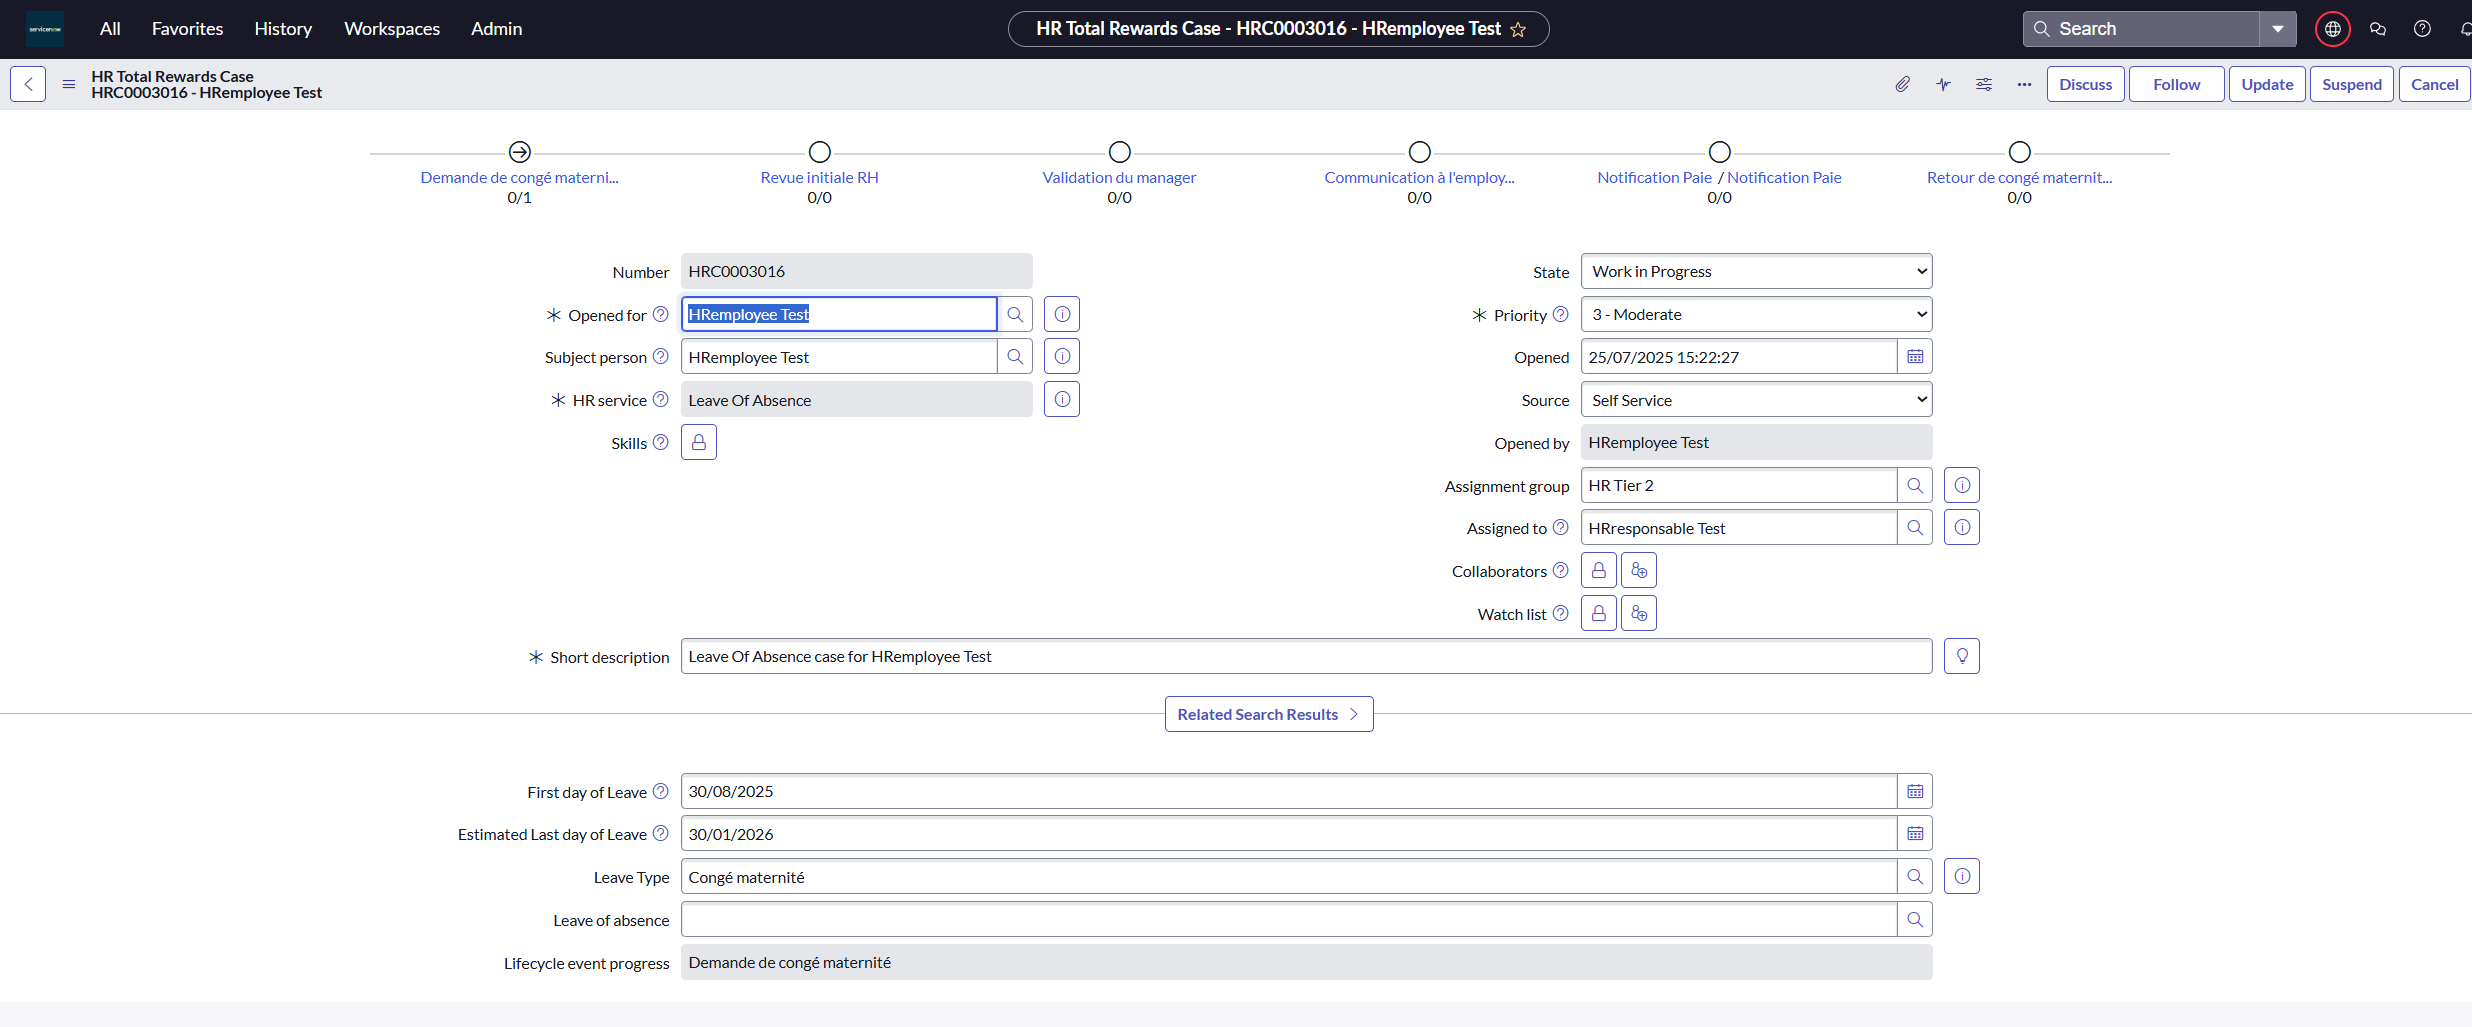Open the Assignment group reference info icon
The height and width of the screenshot is (1027, 2472).
click(x=1961, y=485)
